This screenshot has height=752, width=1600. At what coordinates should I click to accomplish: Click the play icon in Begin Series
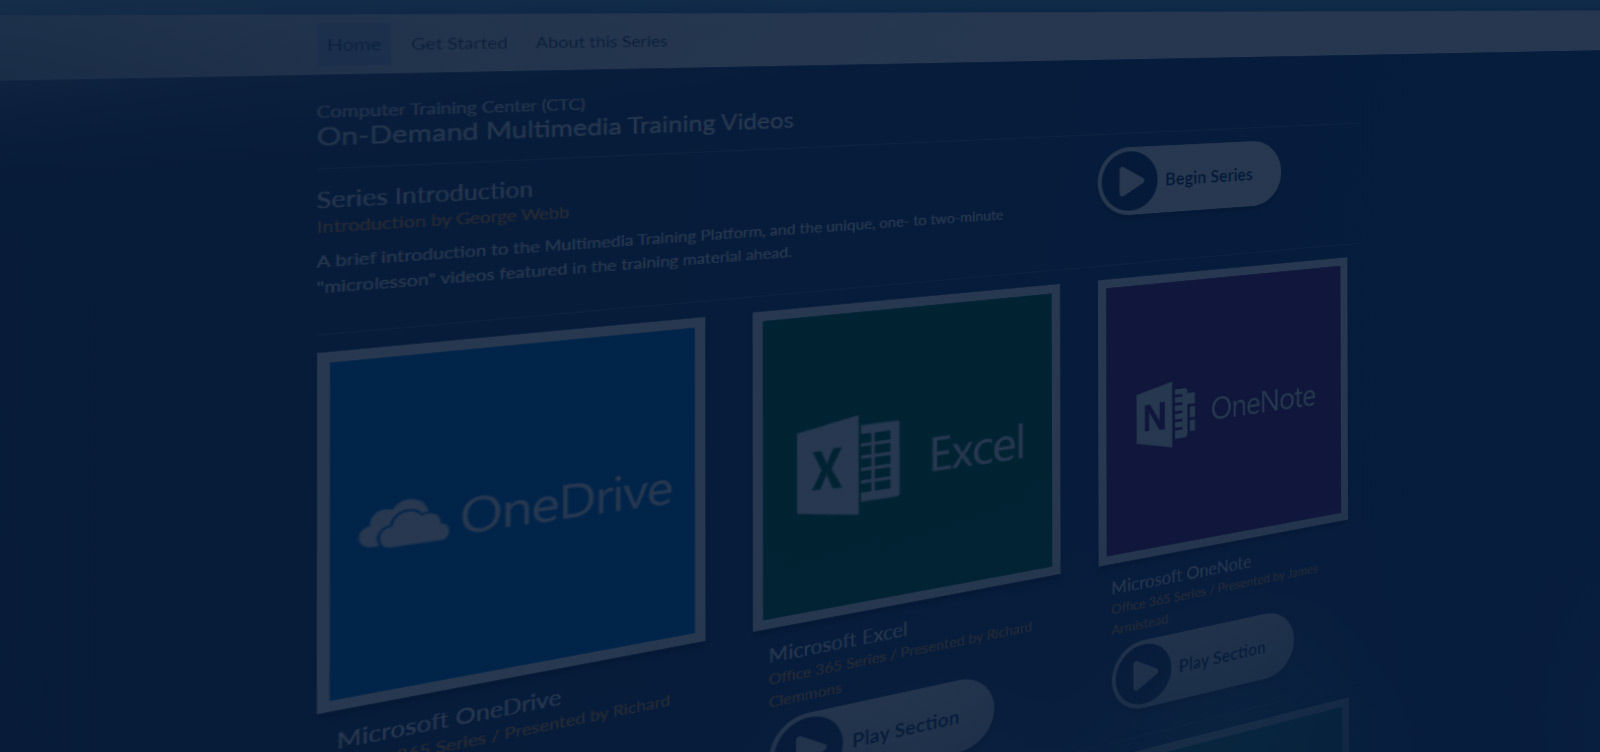pyautogui.click(x=1130, y=182)
